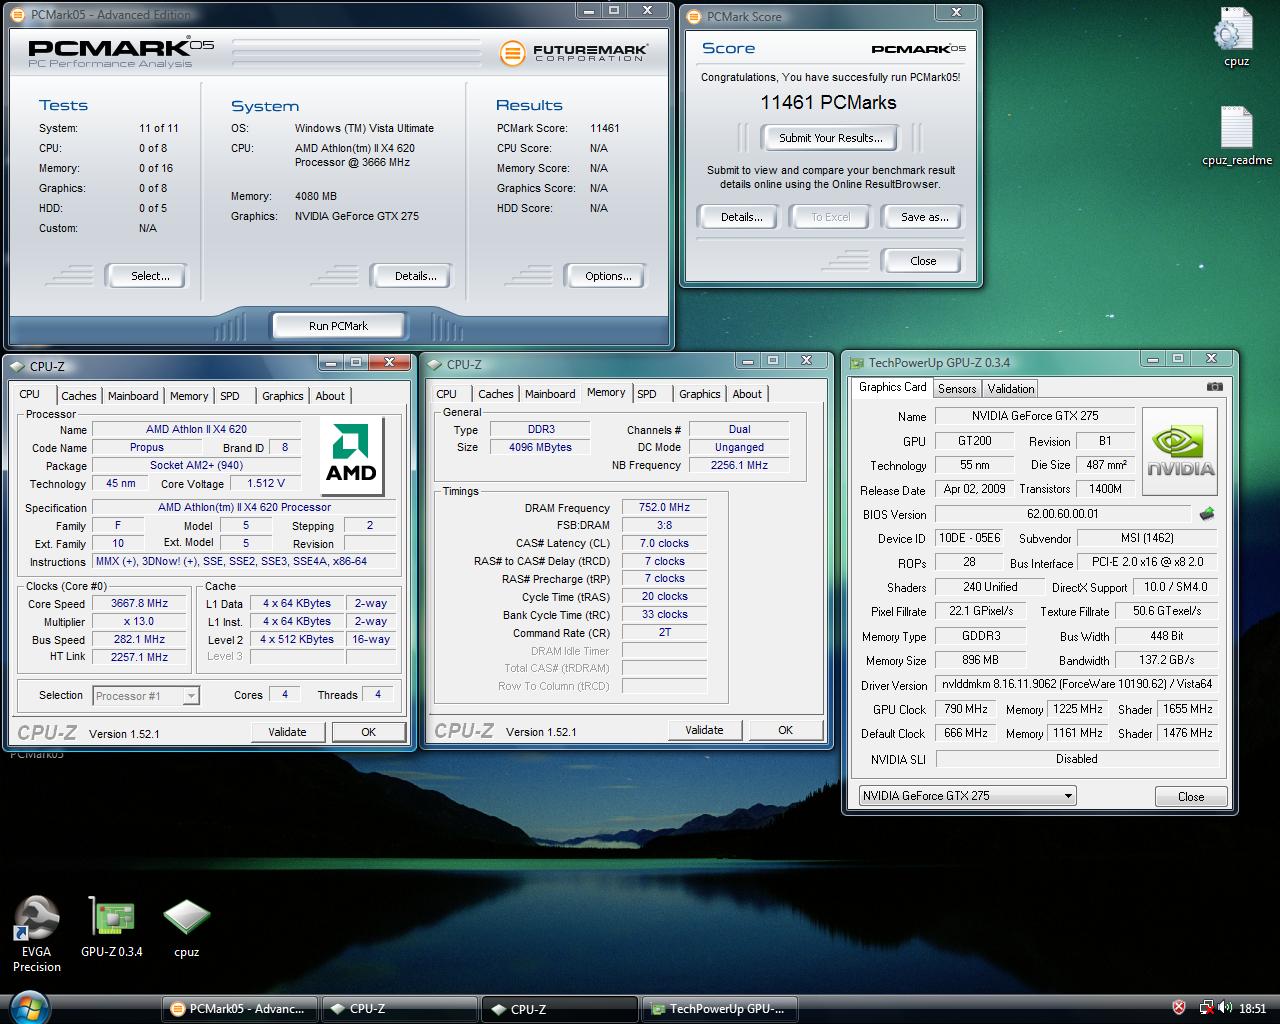Open the cpuz chip icon near the dock

tap(187, 927)
